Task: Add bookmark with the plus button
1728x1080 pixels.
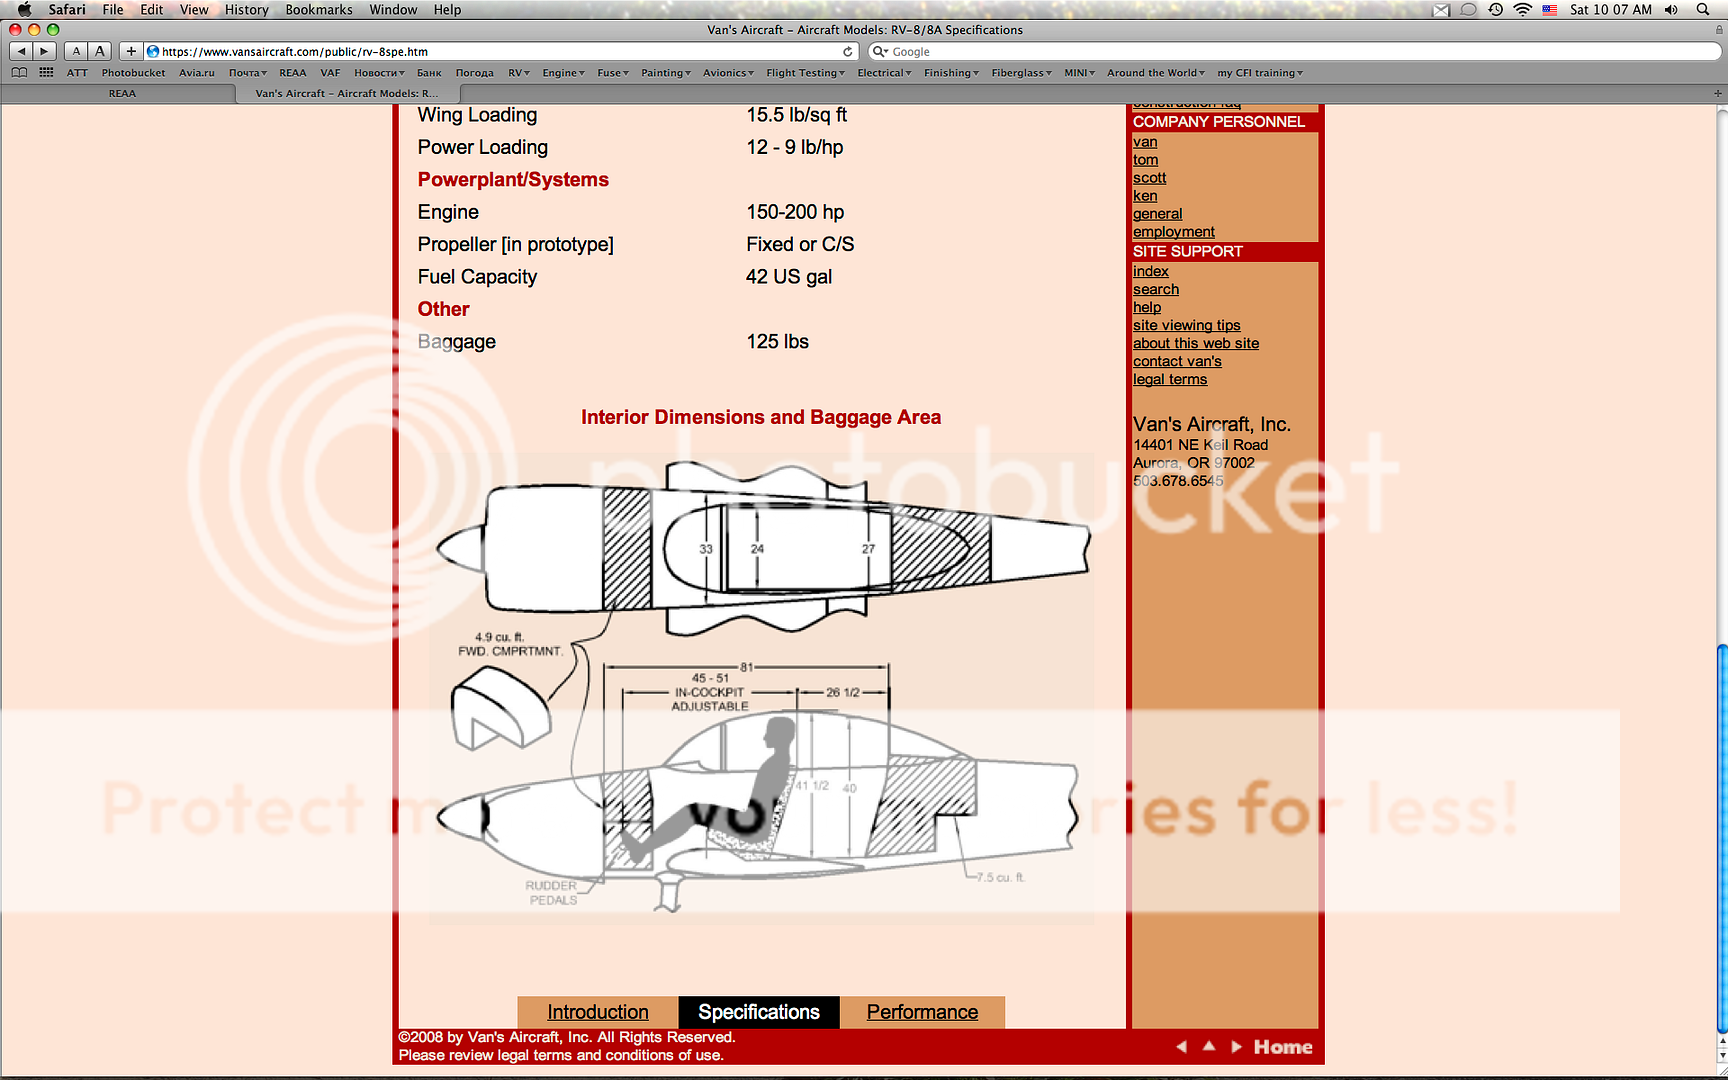Action: tap(131, 51)
